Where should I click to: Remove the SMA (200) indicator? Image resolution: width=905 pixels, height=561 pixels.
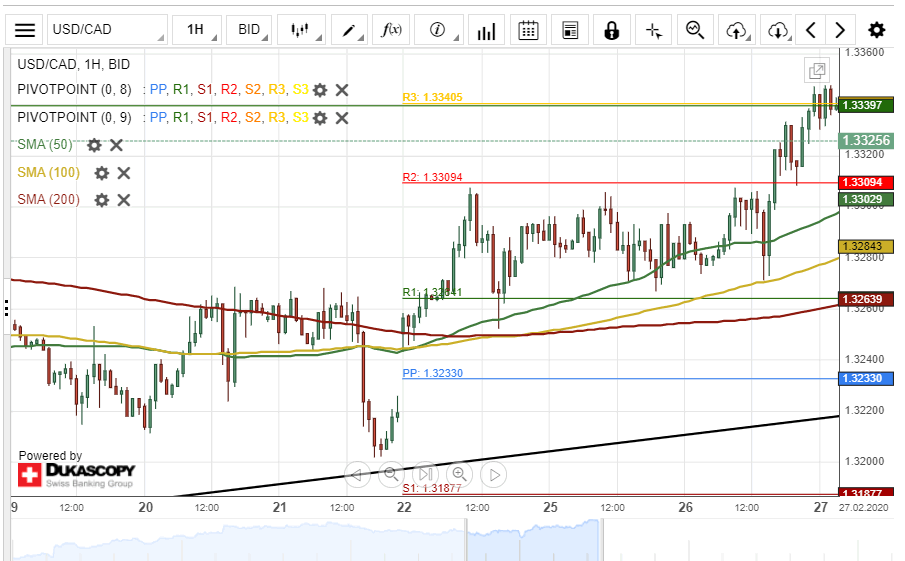click(124, 200)
